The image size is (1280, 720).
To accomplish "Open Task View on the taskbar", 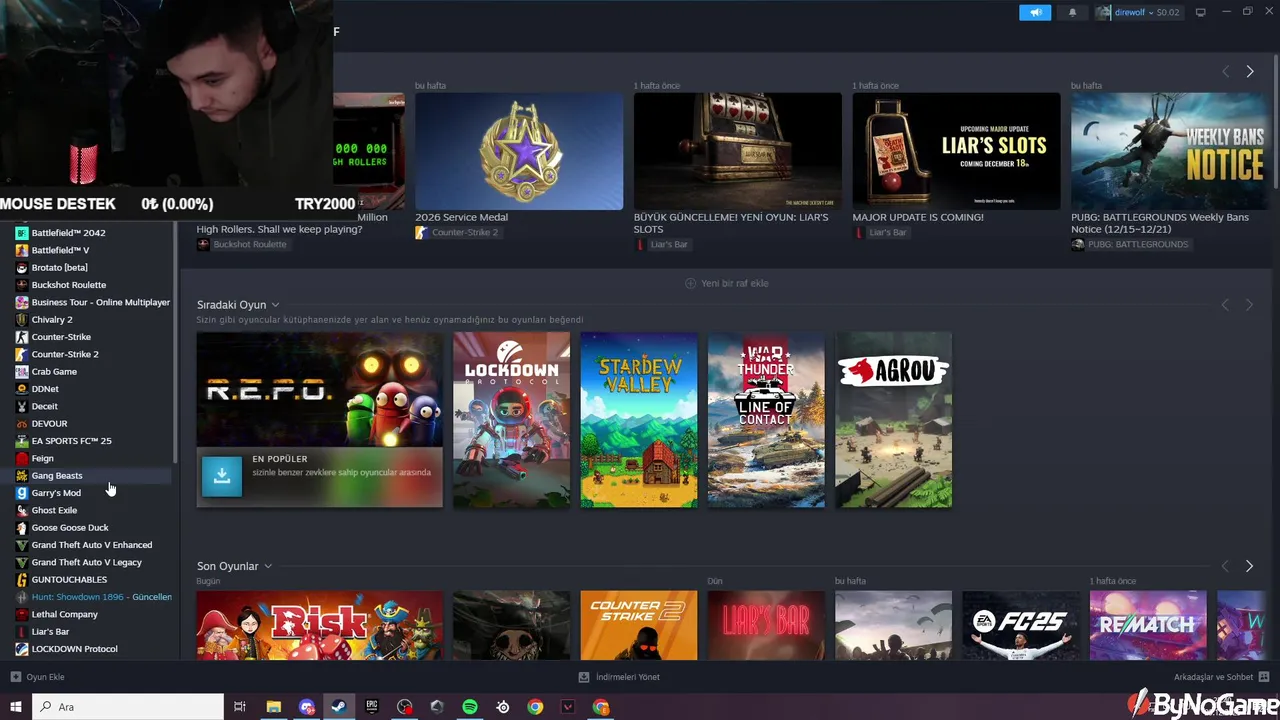I will click(x=240, y=707).
